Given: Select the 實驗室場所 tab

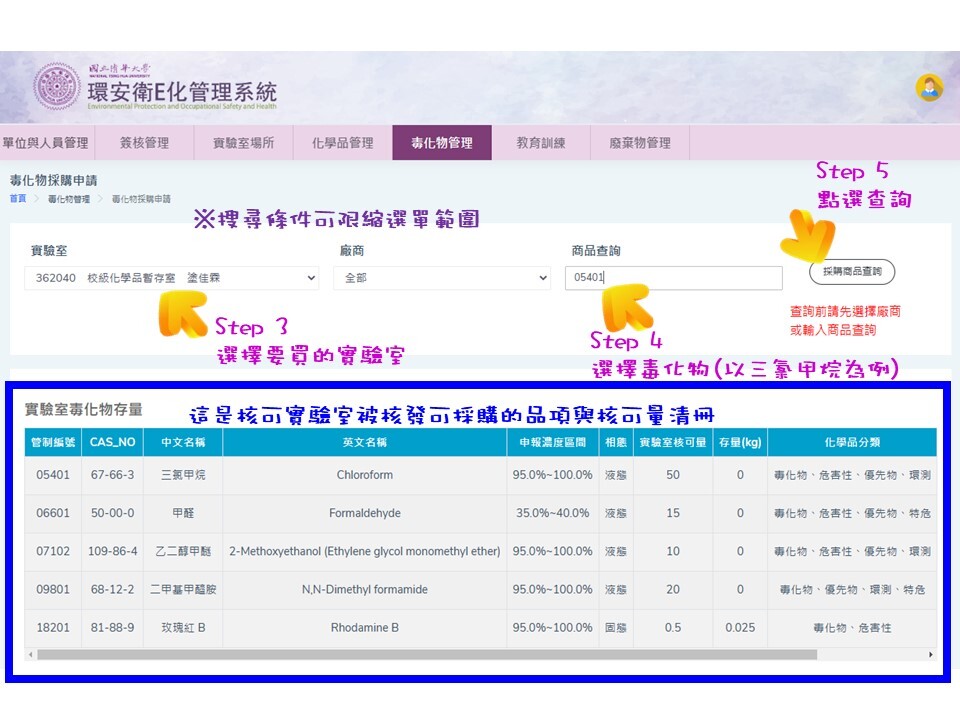Looking at the screenshot, I should (243, 143).
